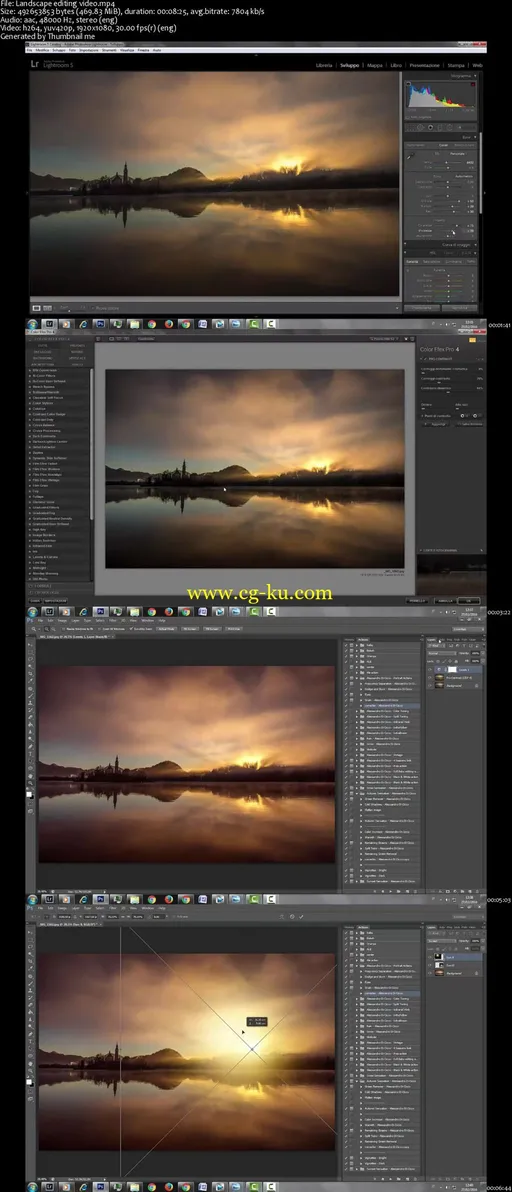Select the Glamour Glow filter in Color Efex list

point(44,502)
